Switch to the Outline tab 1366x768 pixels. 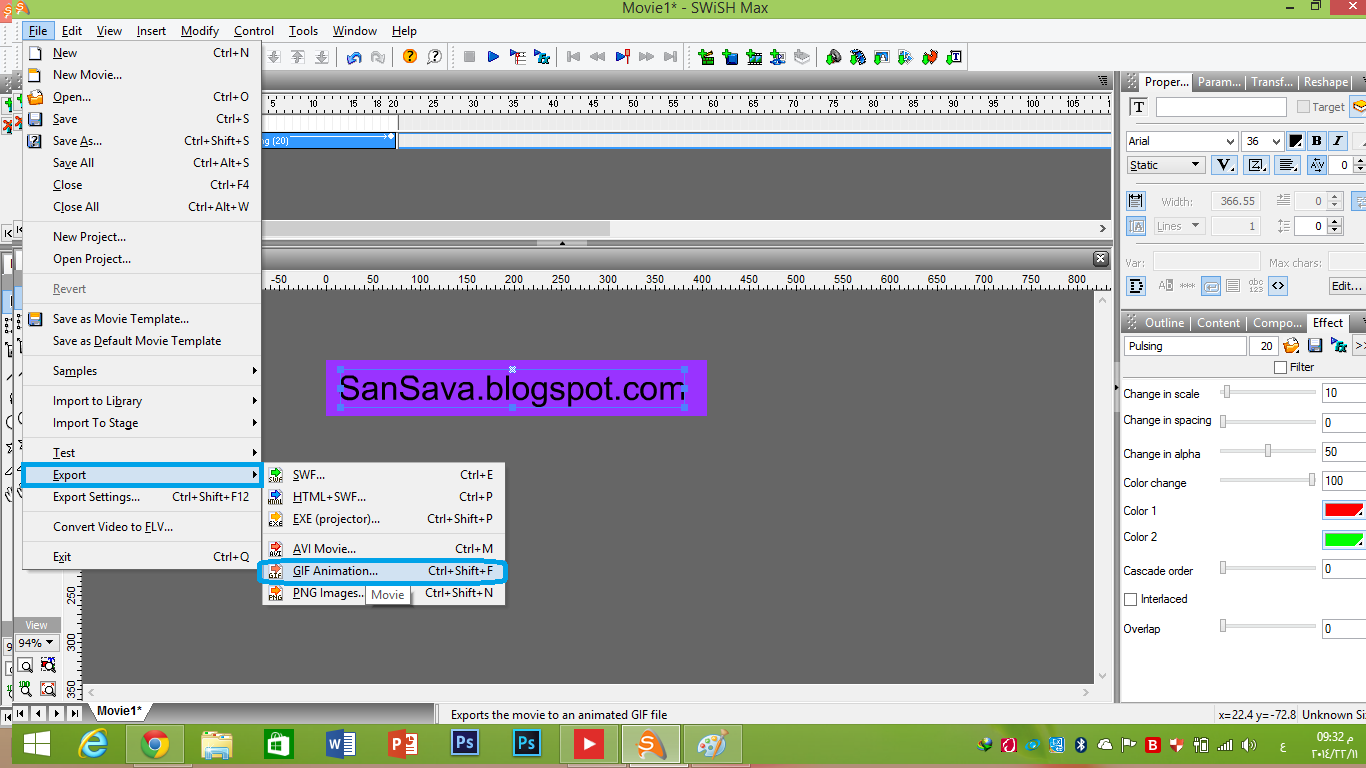tap(1163, 323)
